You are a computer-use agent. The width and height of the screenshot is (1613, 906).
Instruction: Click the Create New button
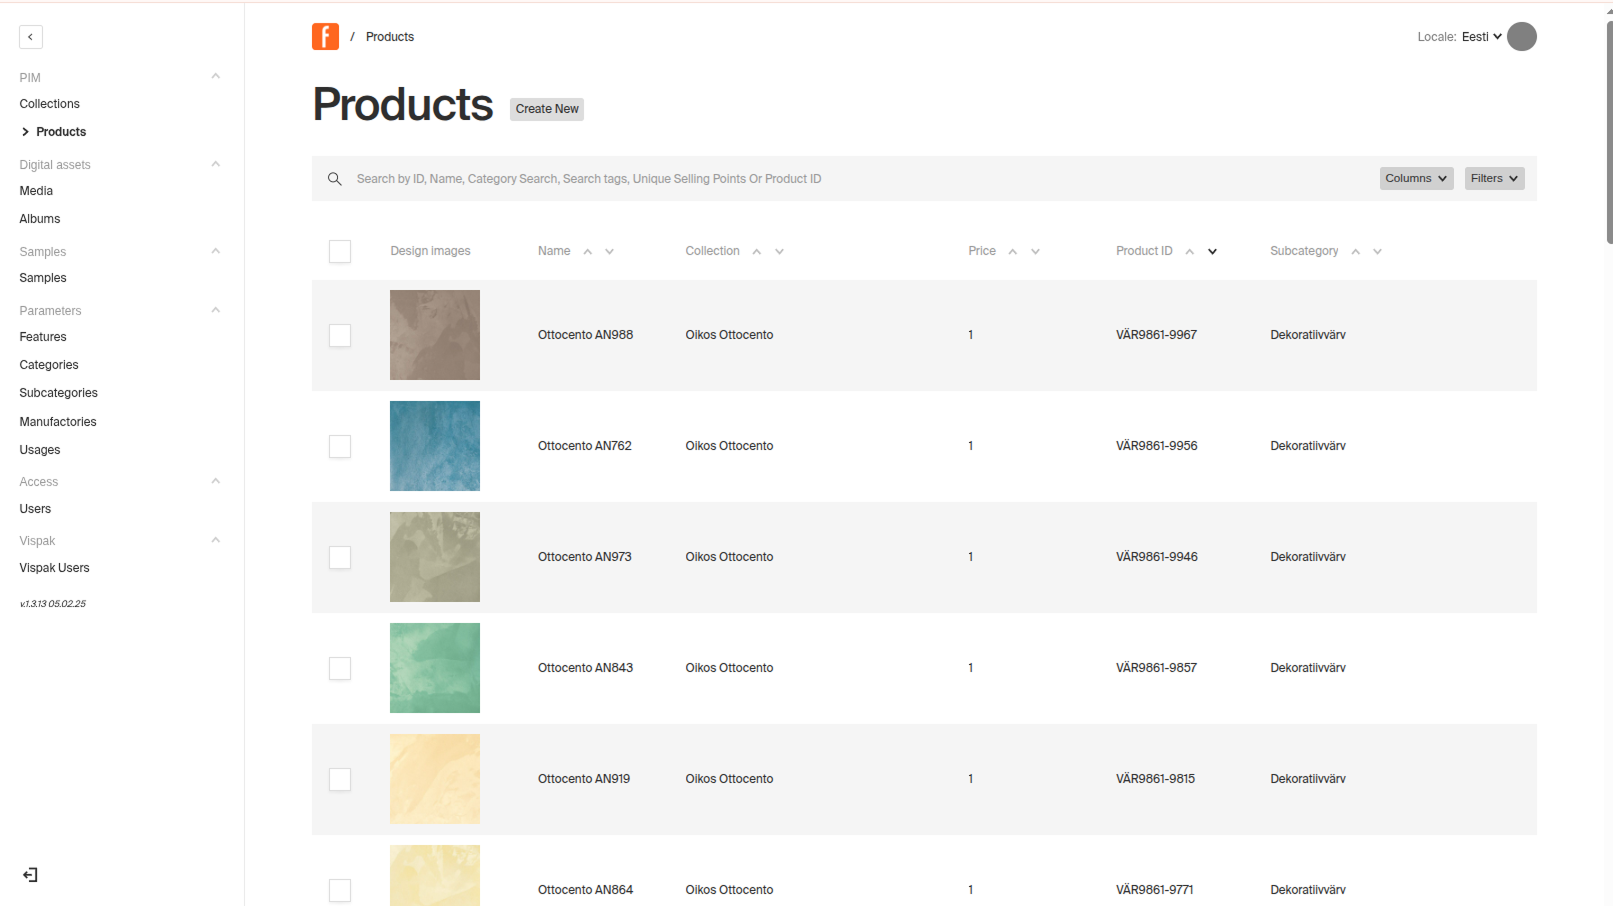546,109
